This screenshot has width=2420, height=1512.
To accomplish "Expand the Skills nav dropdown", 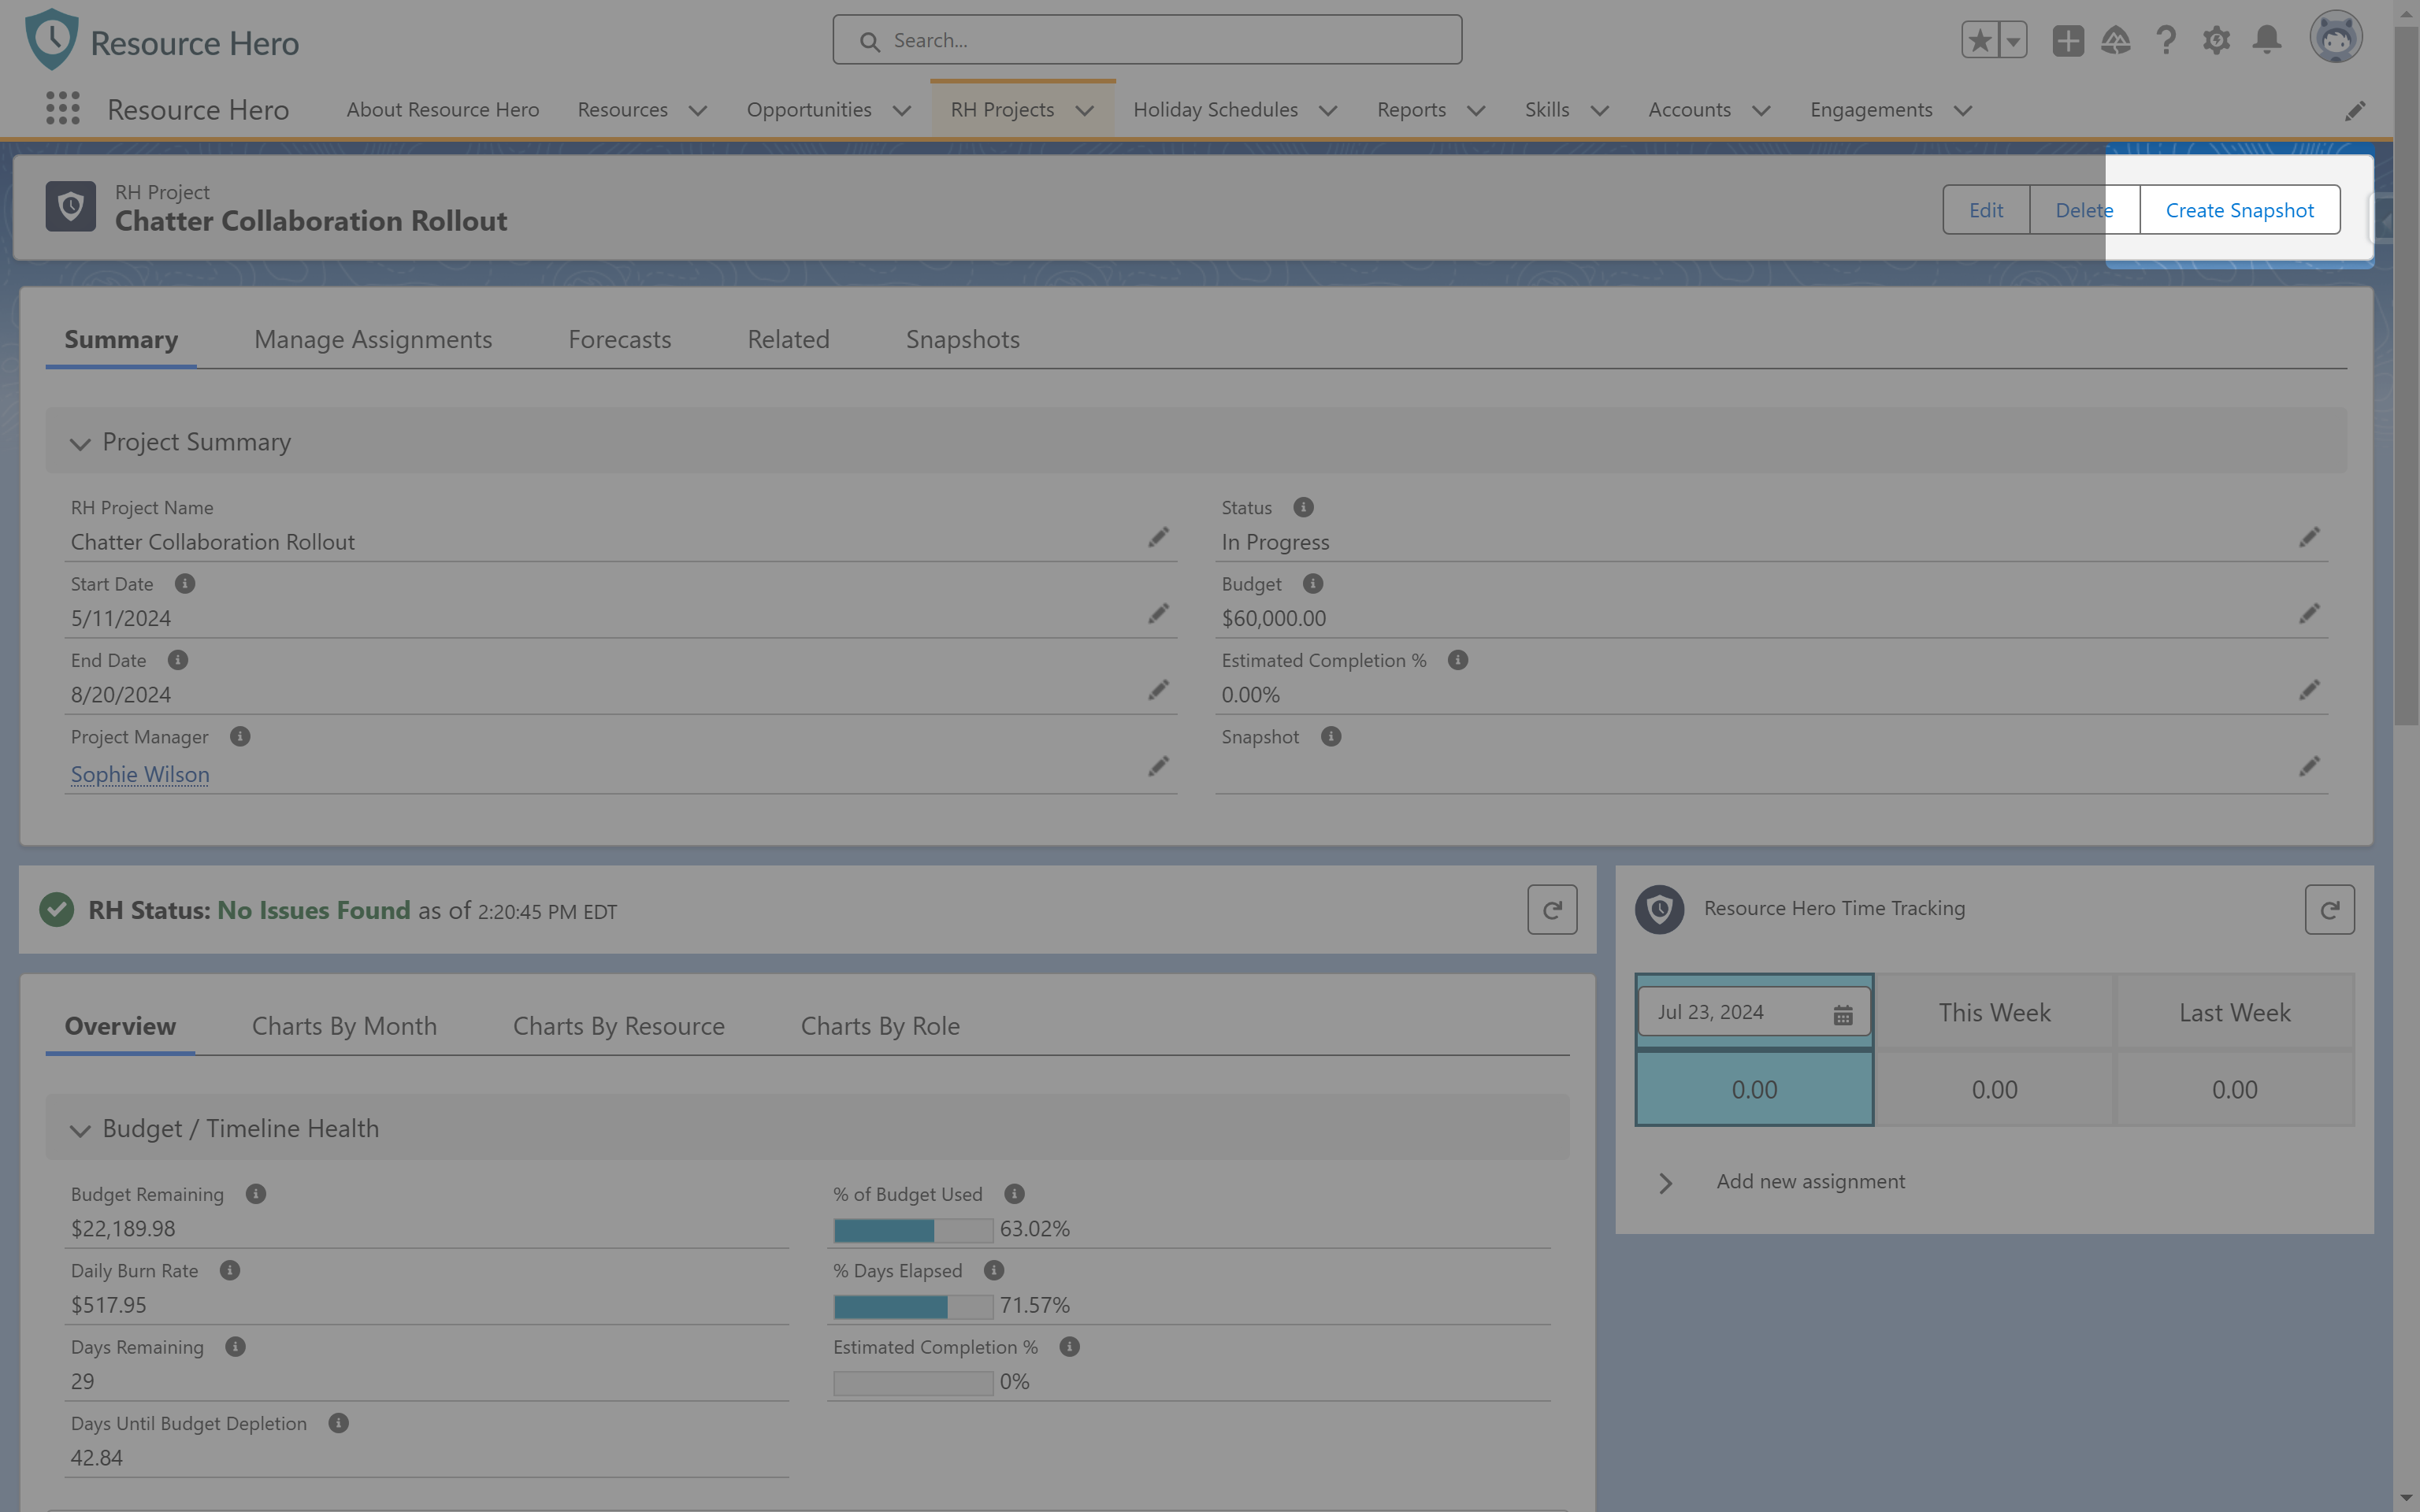I will click(1600, 110).
